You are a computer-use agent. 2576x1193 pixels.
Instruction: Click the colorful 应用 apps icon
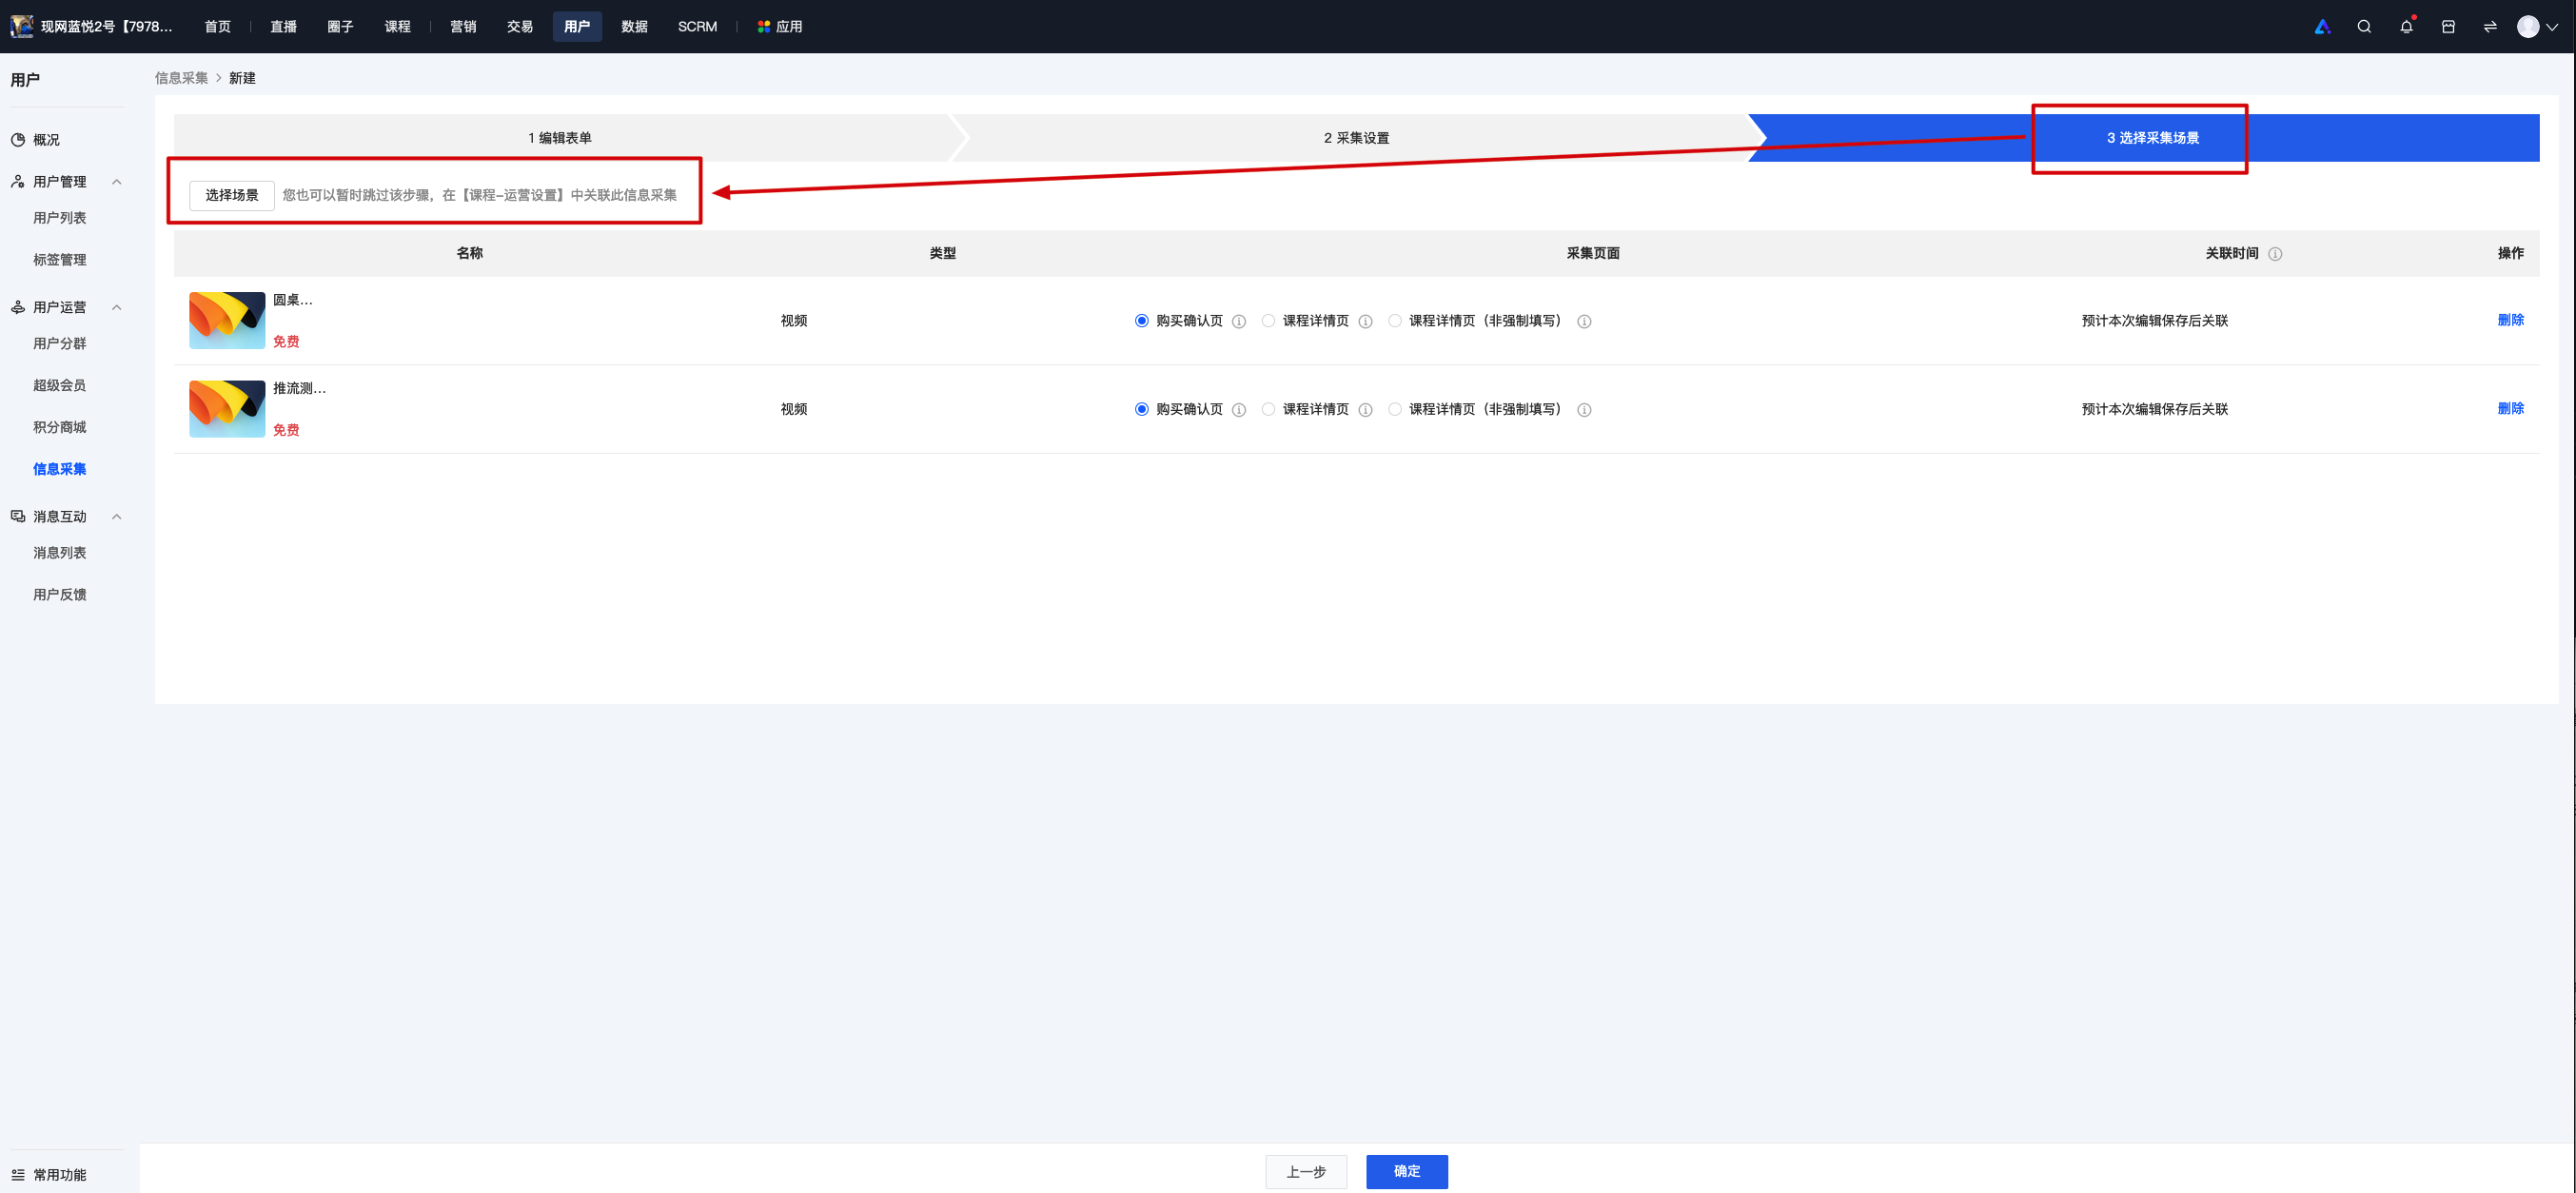[764, 27]
